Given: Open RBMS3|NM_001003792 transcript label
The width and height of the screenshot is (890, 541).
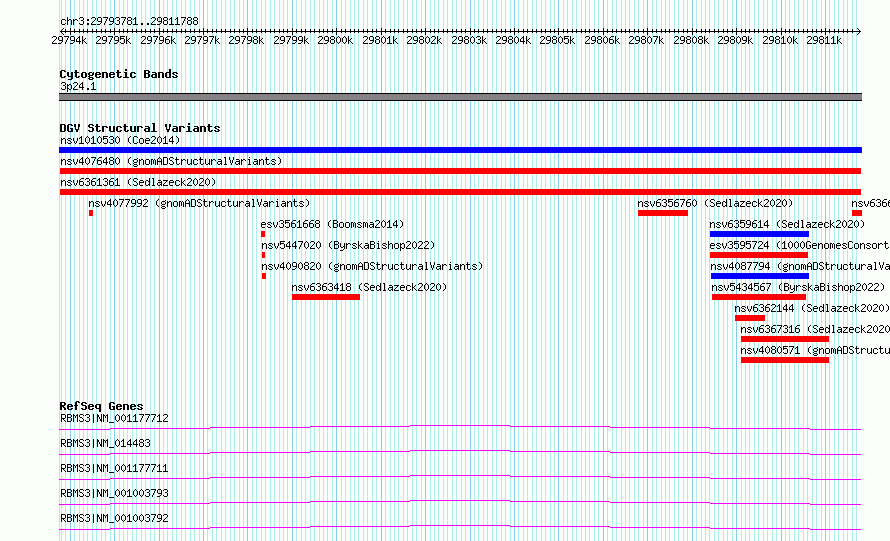Looking at the screenshot, I should tap(114, 518).
